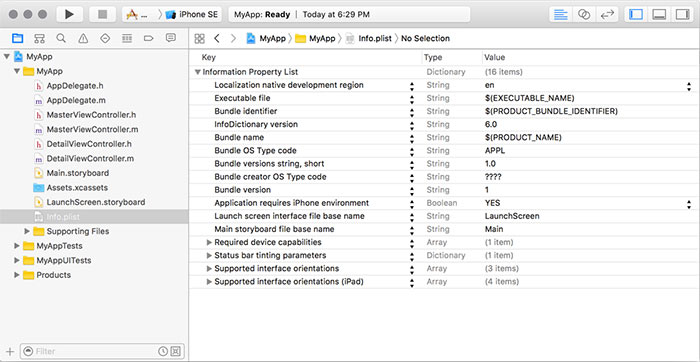Click MyApp project in jump bar
700x362 pixels.
[x=266, y=38]
